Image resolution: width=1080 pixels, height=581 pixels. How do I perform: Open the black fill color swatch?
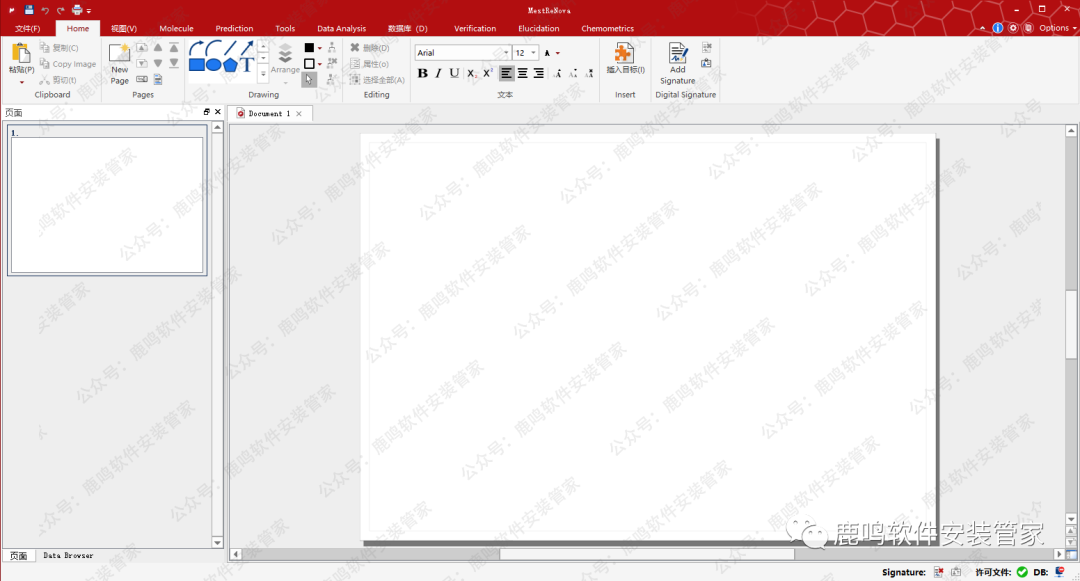click(x=310, y=48)
